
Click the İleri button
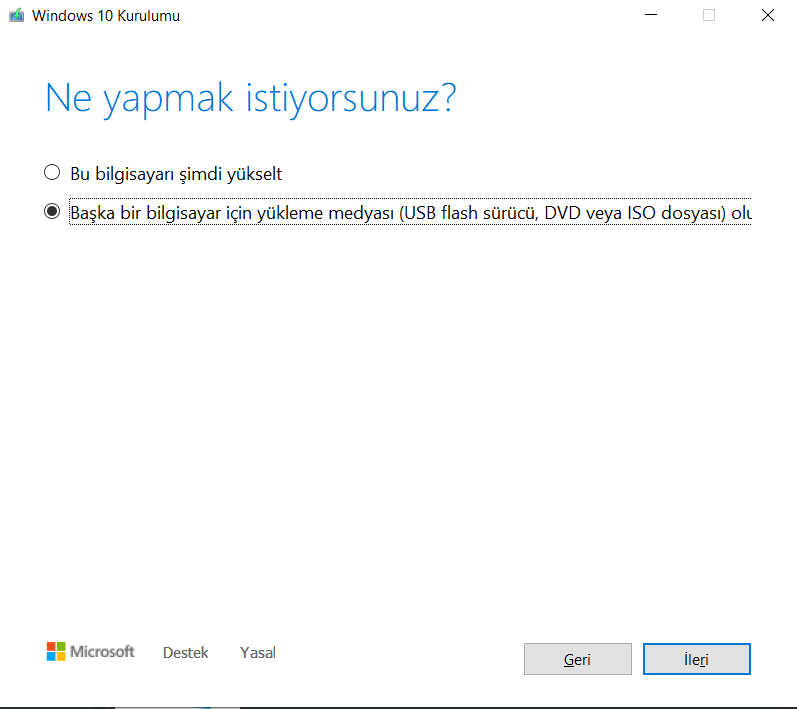tap(696, 659)
